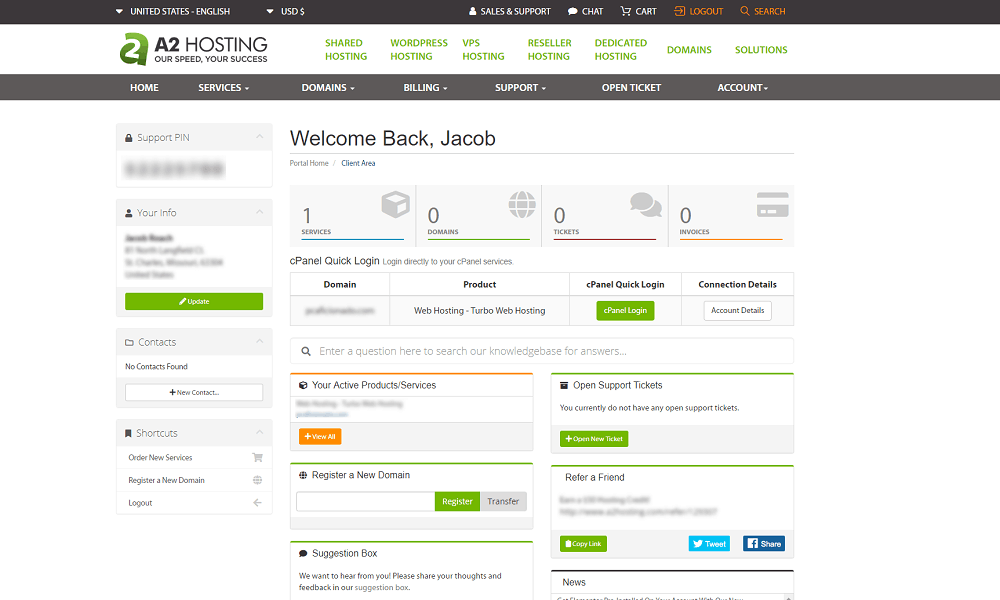Click the cart icon beside Order New Services
Image resolution: width=1000 pixels, height=600 pixels.
257,457
